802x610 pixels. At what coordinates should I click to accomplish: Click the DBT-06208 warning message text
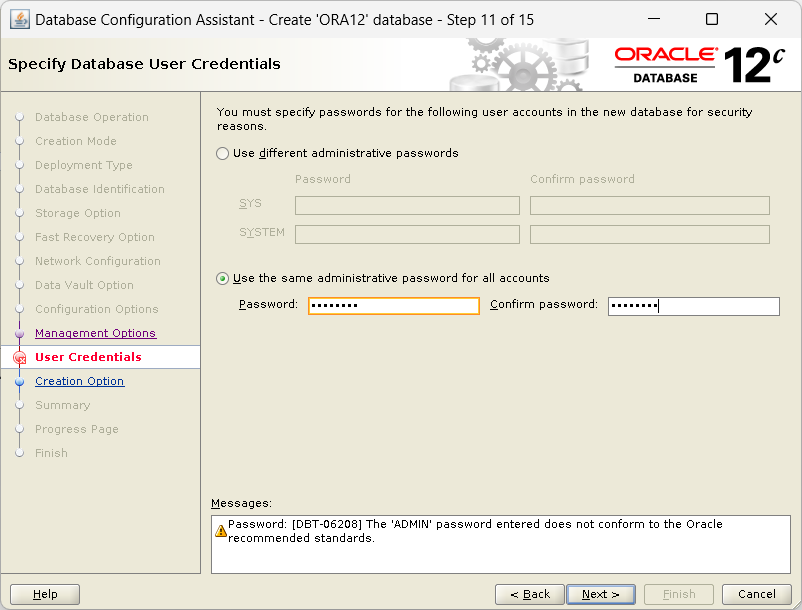(475, 531)
